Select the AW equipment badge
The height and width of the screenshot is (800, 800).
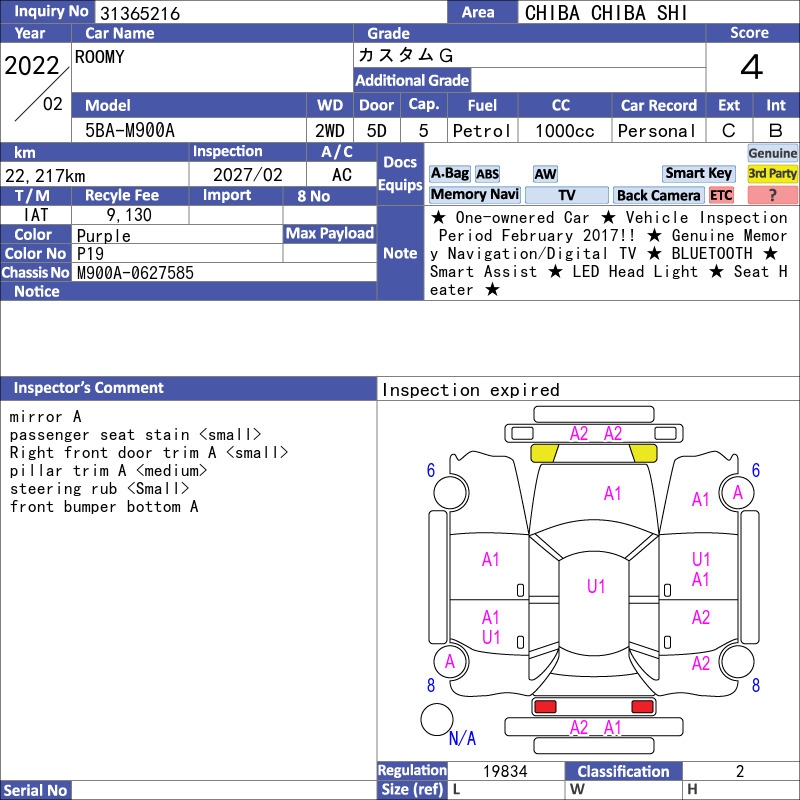545,174
